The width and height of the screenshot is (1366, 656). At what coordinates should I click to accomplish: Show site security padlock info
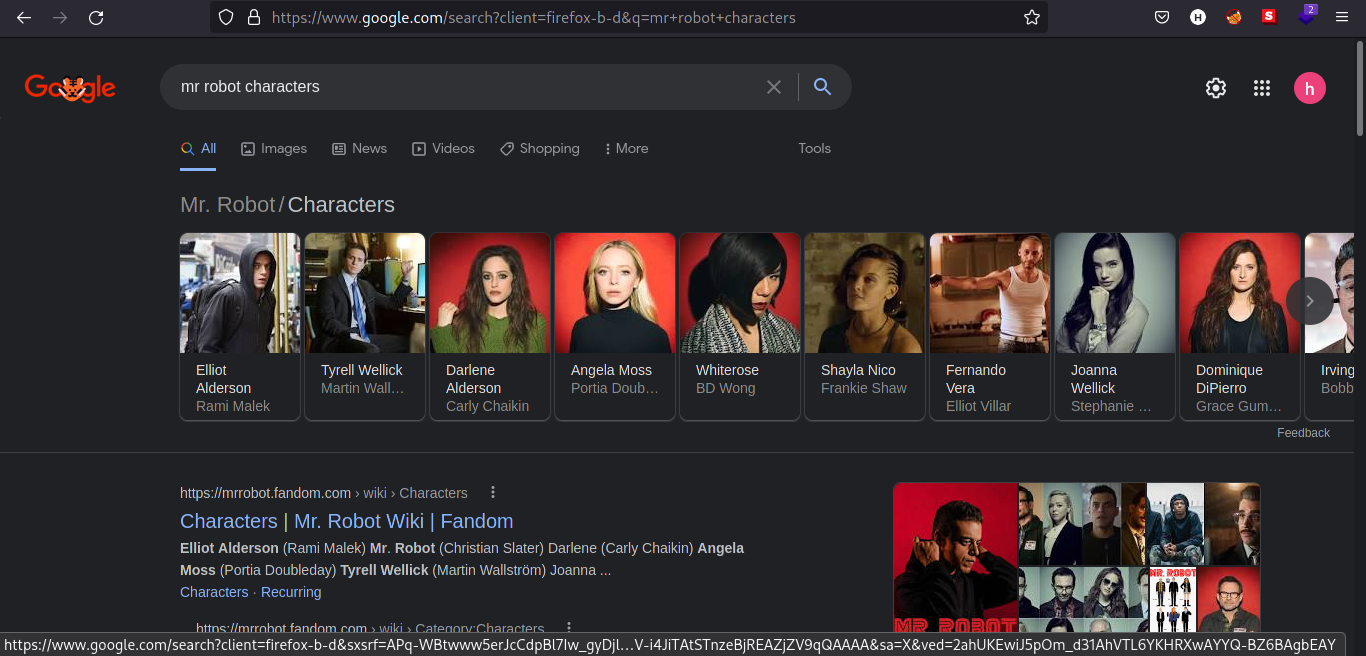pyautogui.click(x=253, y=18)
